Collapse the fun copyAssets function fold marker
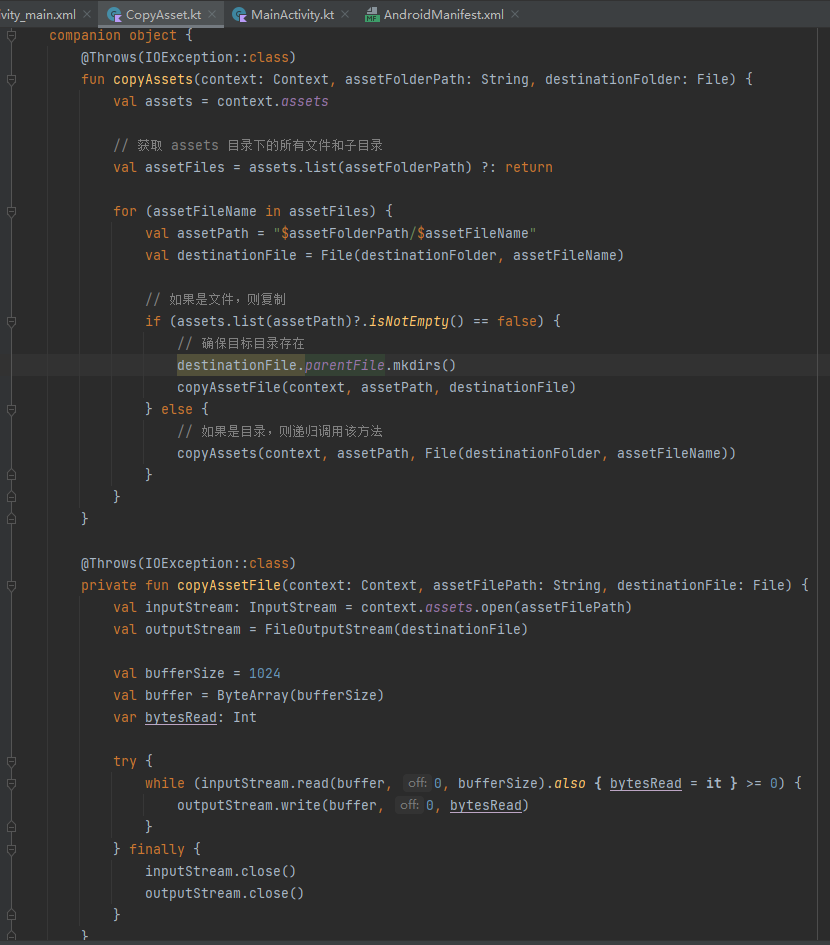The height and width of the screenshot is (945, 830). pyautogui.click(x=11, y=80)
